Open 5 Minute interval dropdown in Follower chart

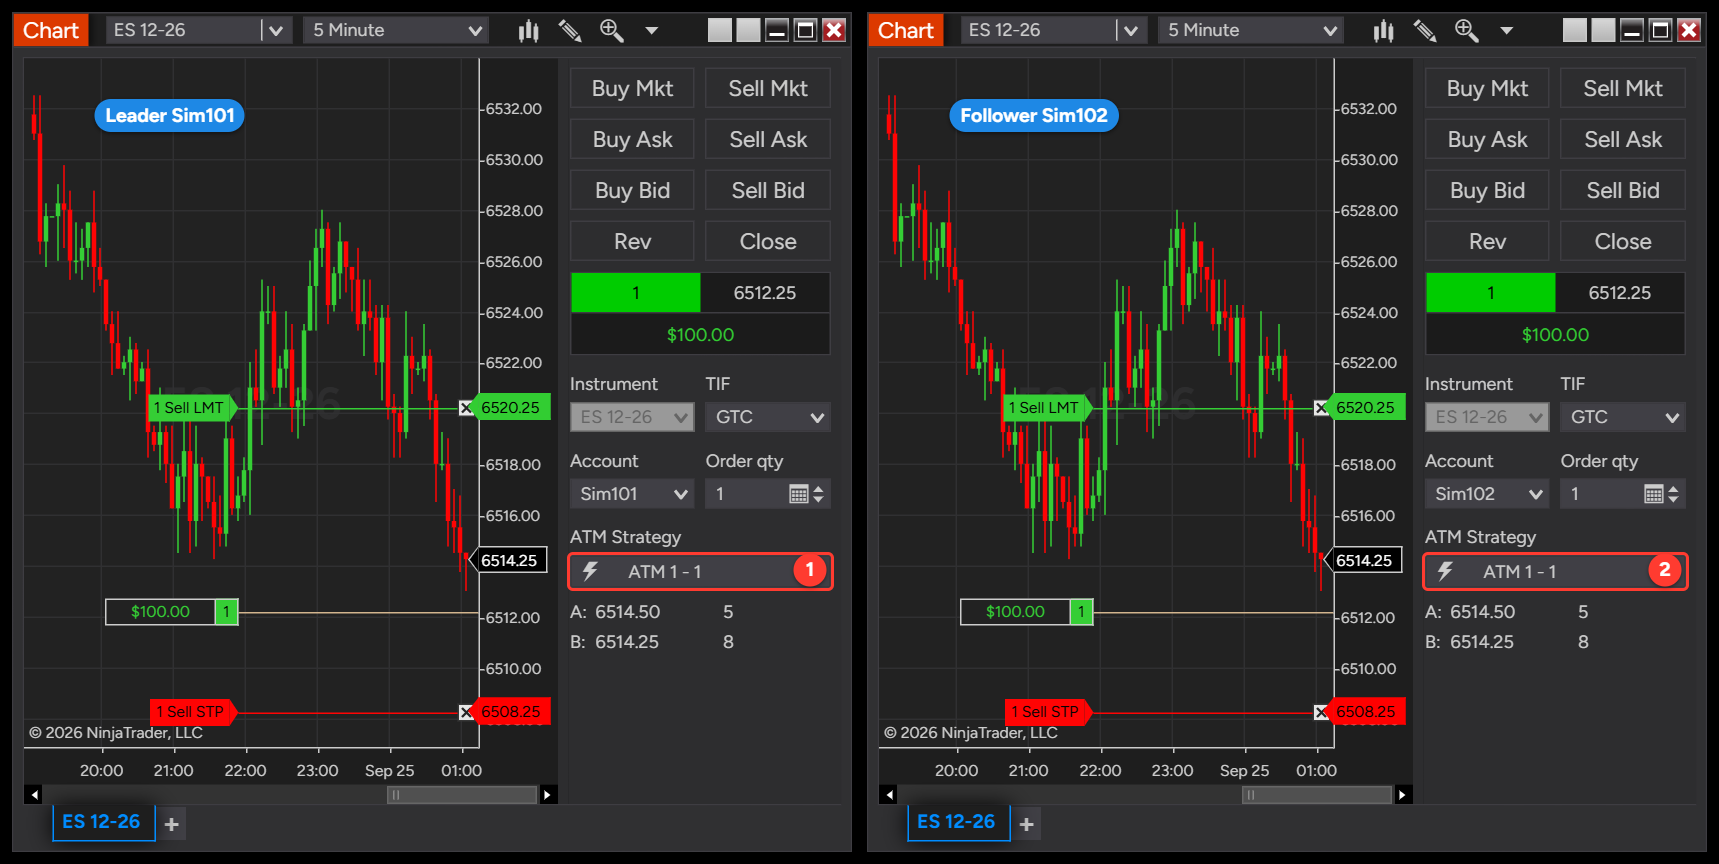click(1252, 31)
